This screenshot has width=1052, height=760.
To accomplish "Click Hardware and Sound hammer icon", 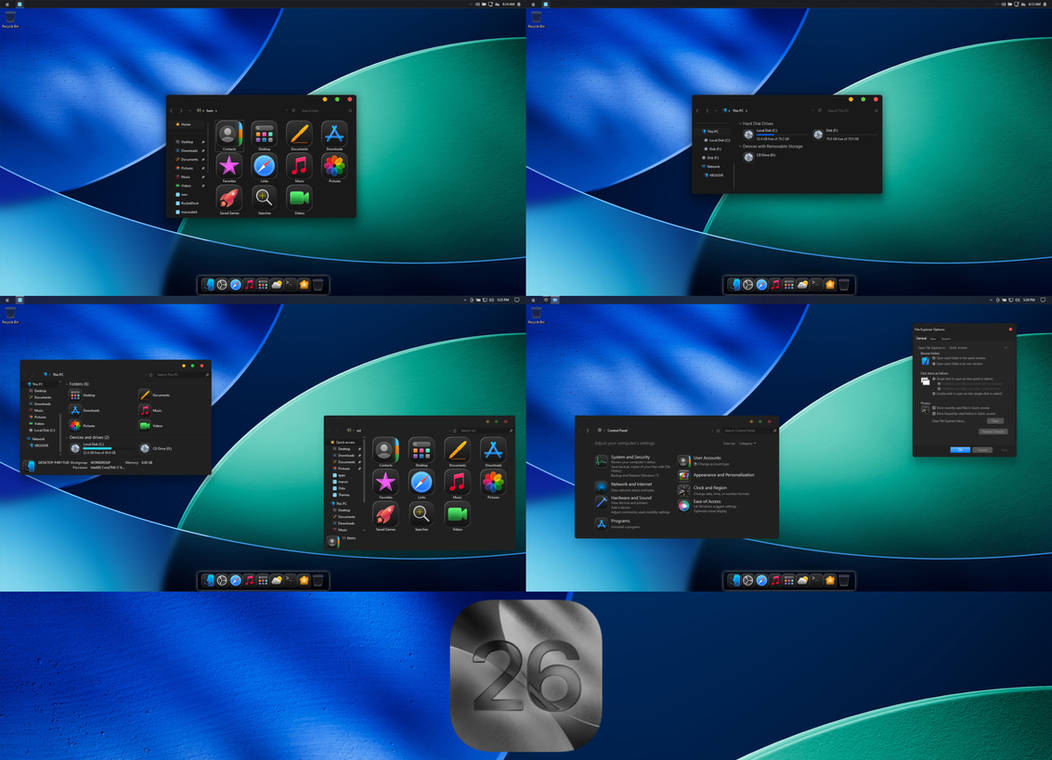I will click(x=601, y=502).
